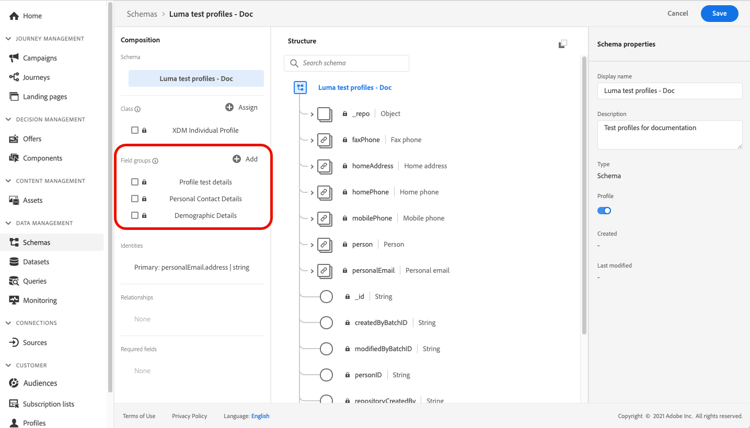Open Home from the sidebar

(x=25, y=16)
